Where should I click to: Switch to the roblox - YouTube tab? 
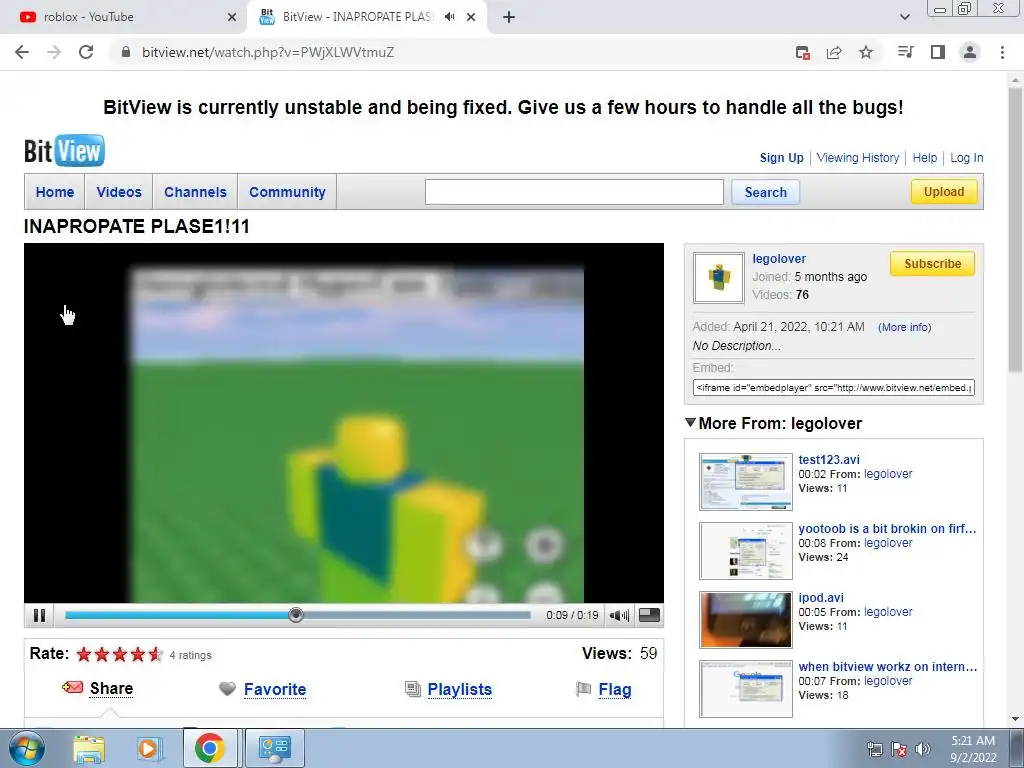(124, 17)
